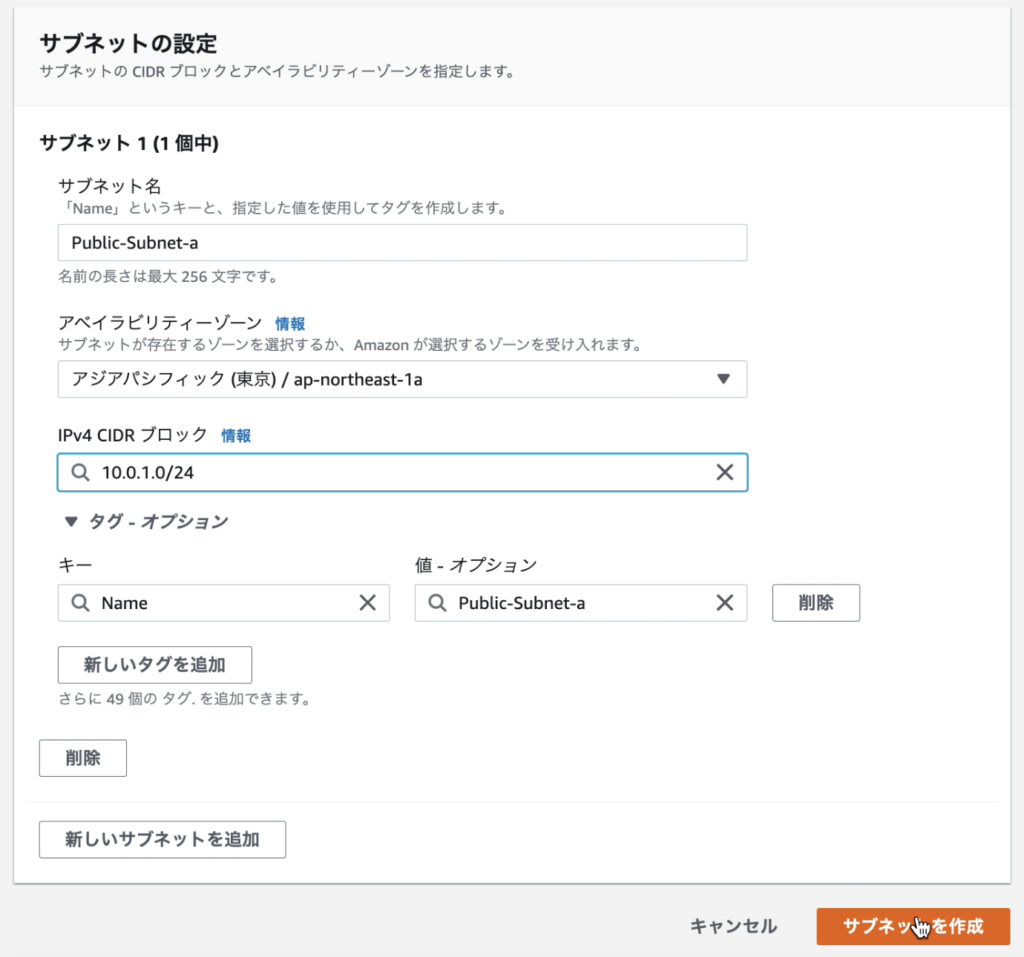This screenshot has height=957, width=1024.
Task: Click search icon in IPv4 CIDR field
Action: [x=80, y=472]
